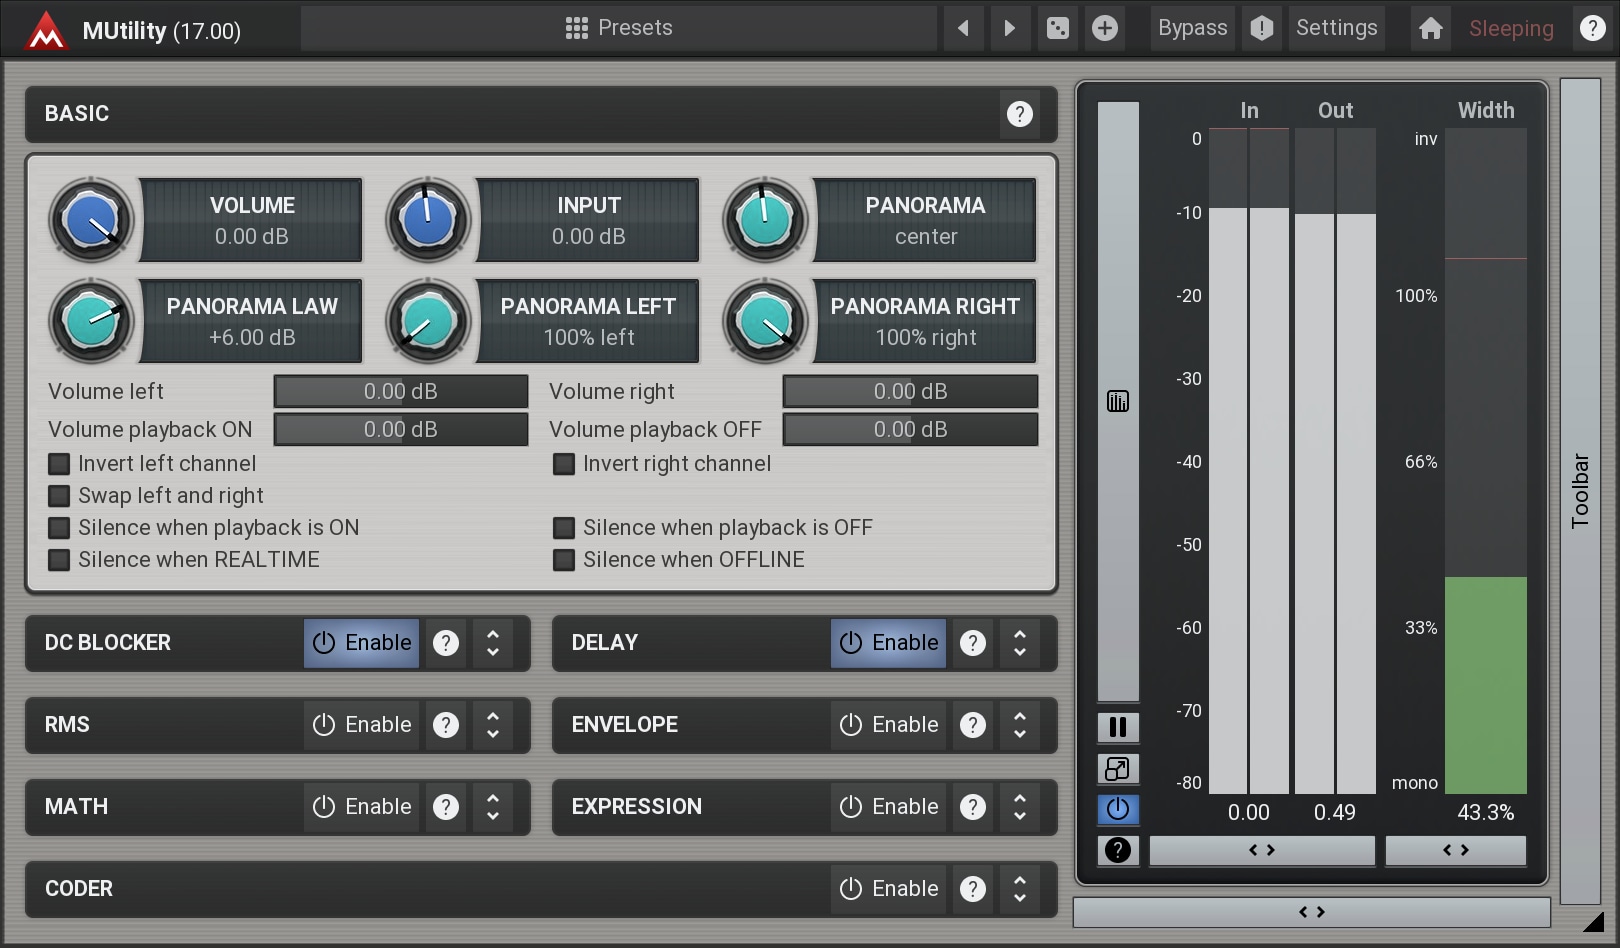1620x948 pixels.
Task: Click the meter pop-out window icon
Action: (1117, 769)
